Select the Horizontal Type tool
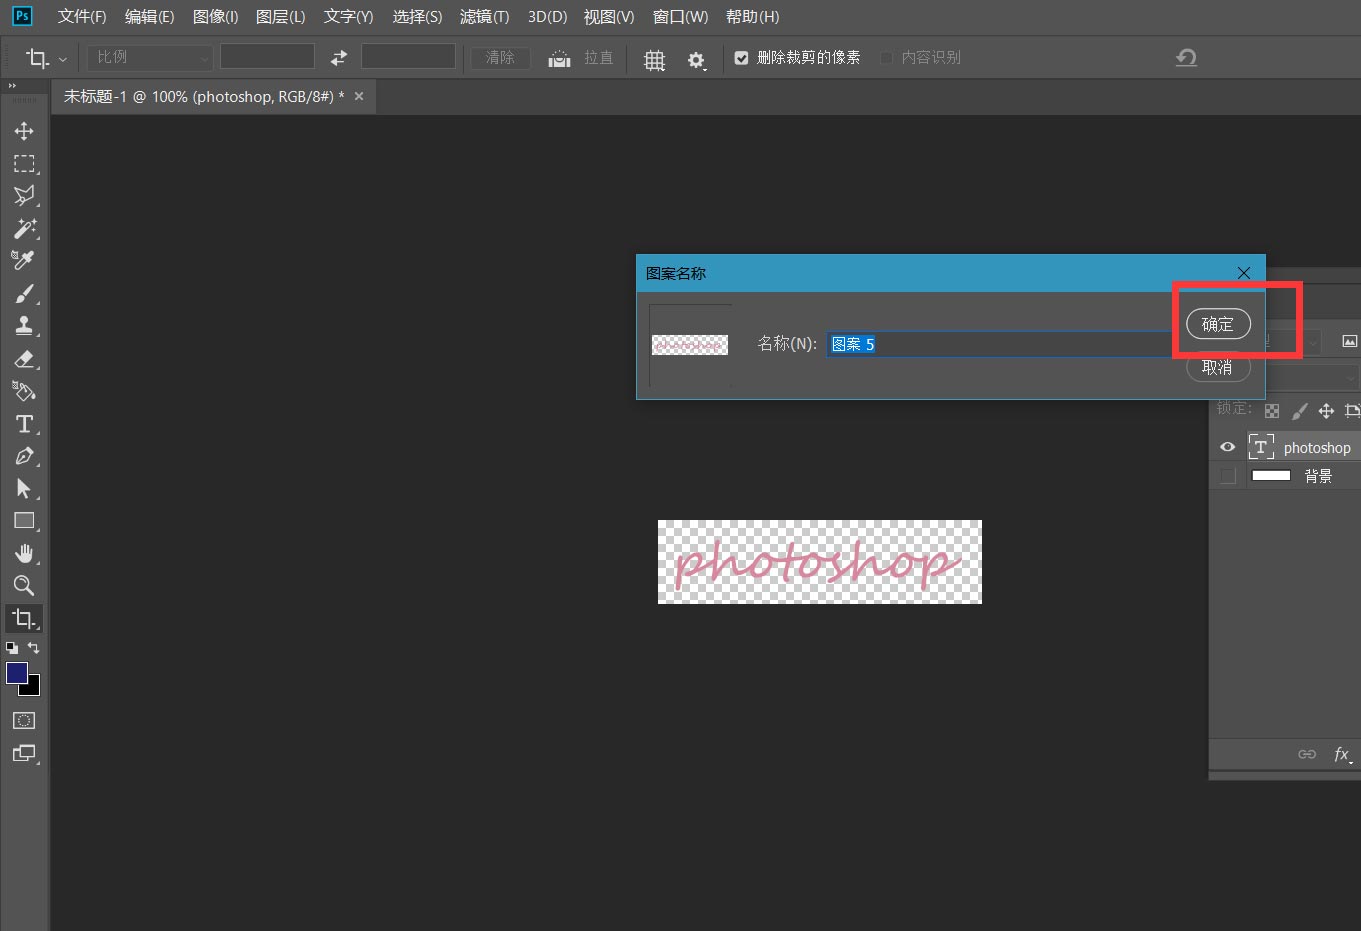The width and height of the screenshot is (1361, 931). [x=24, y=423]
